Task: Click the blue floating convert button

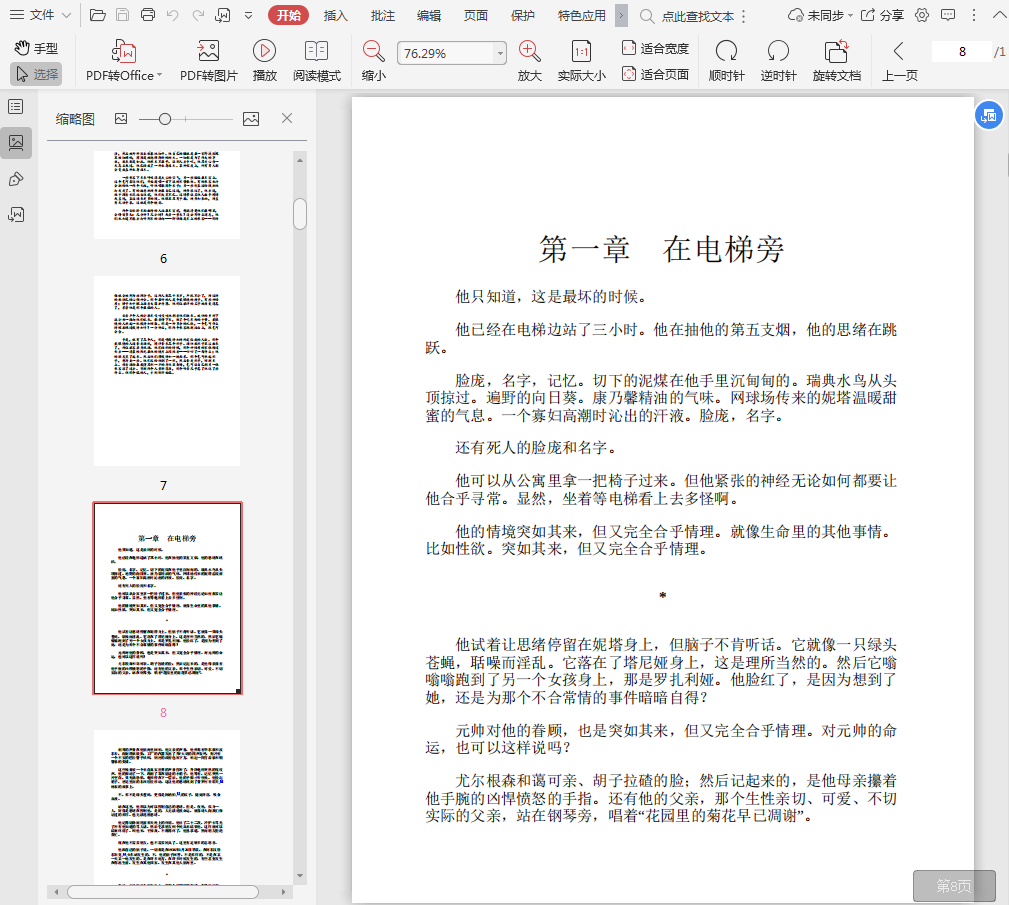Action: click(989, 115)
